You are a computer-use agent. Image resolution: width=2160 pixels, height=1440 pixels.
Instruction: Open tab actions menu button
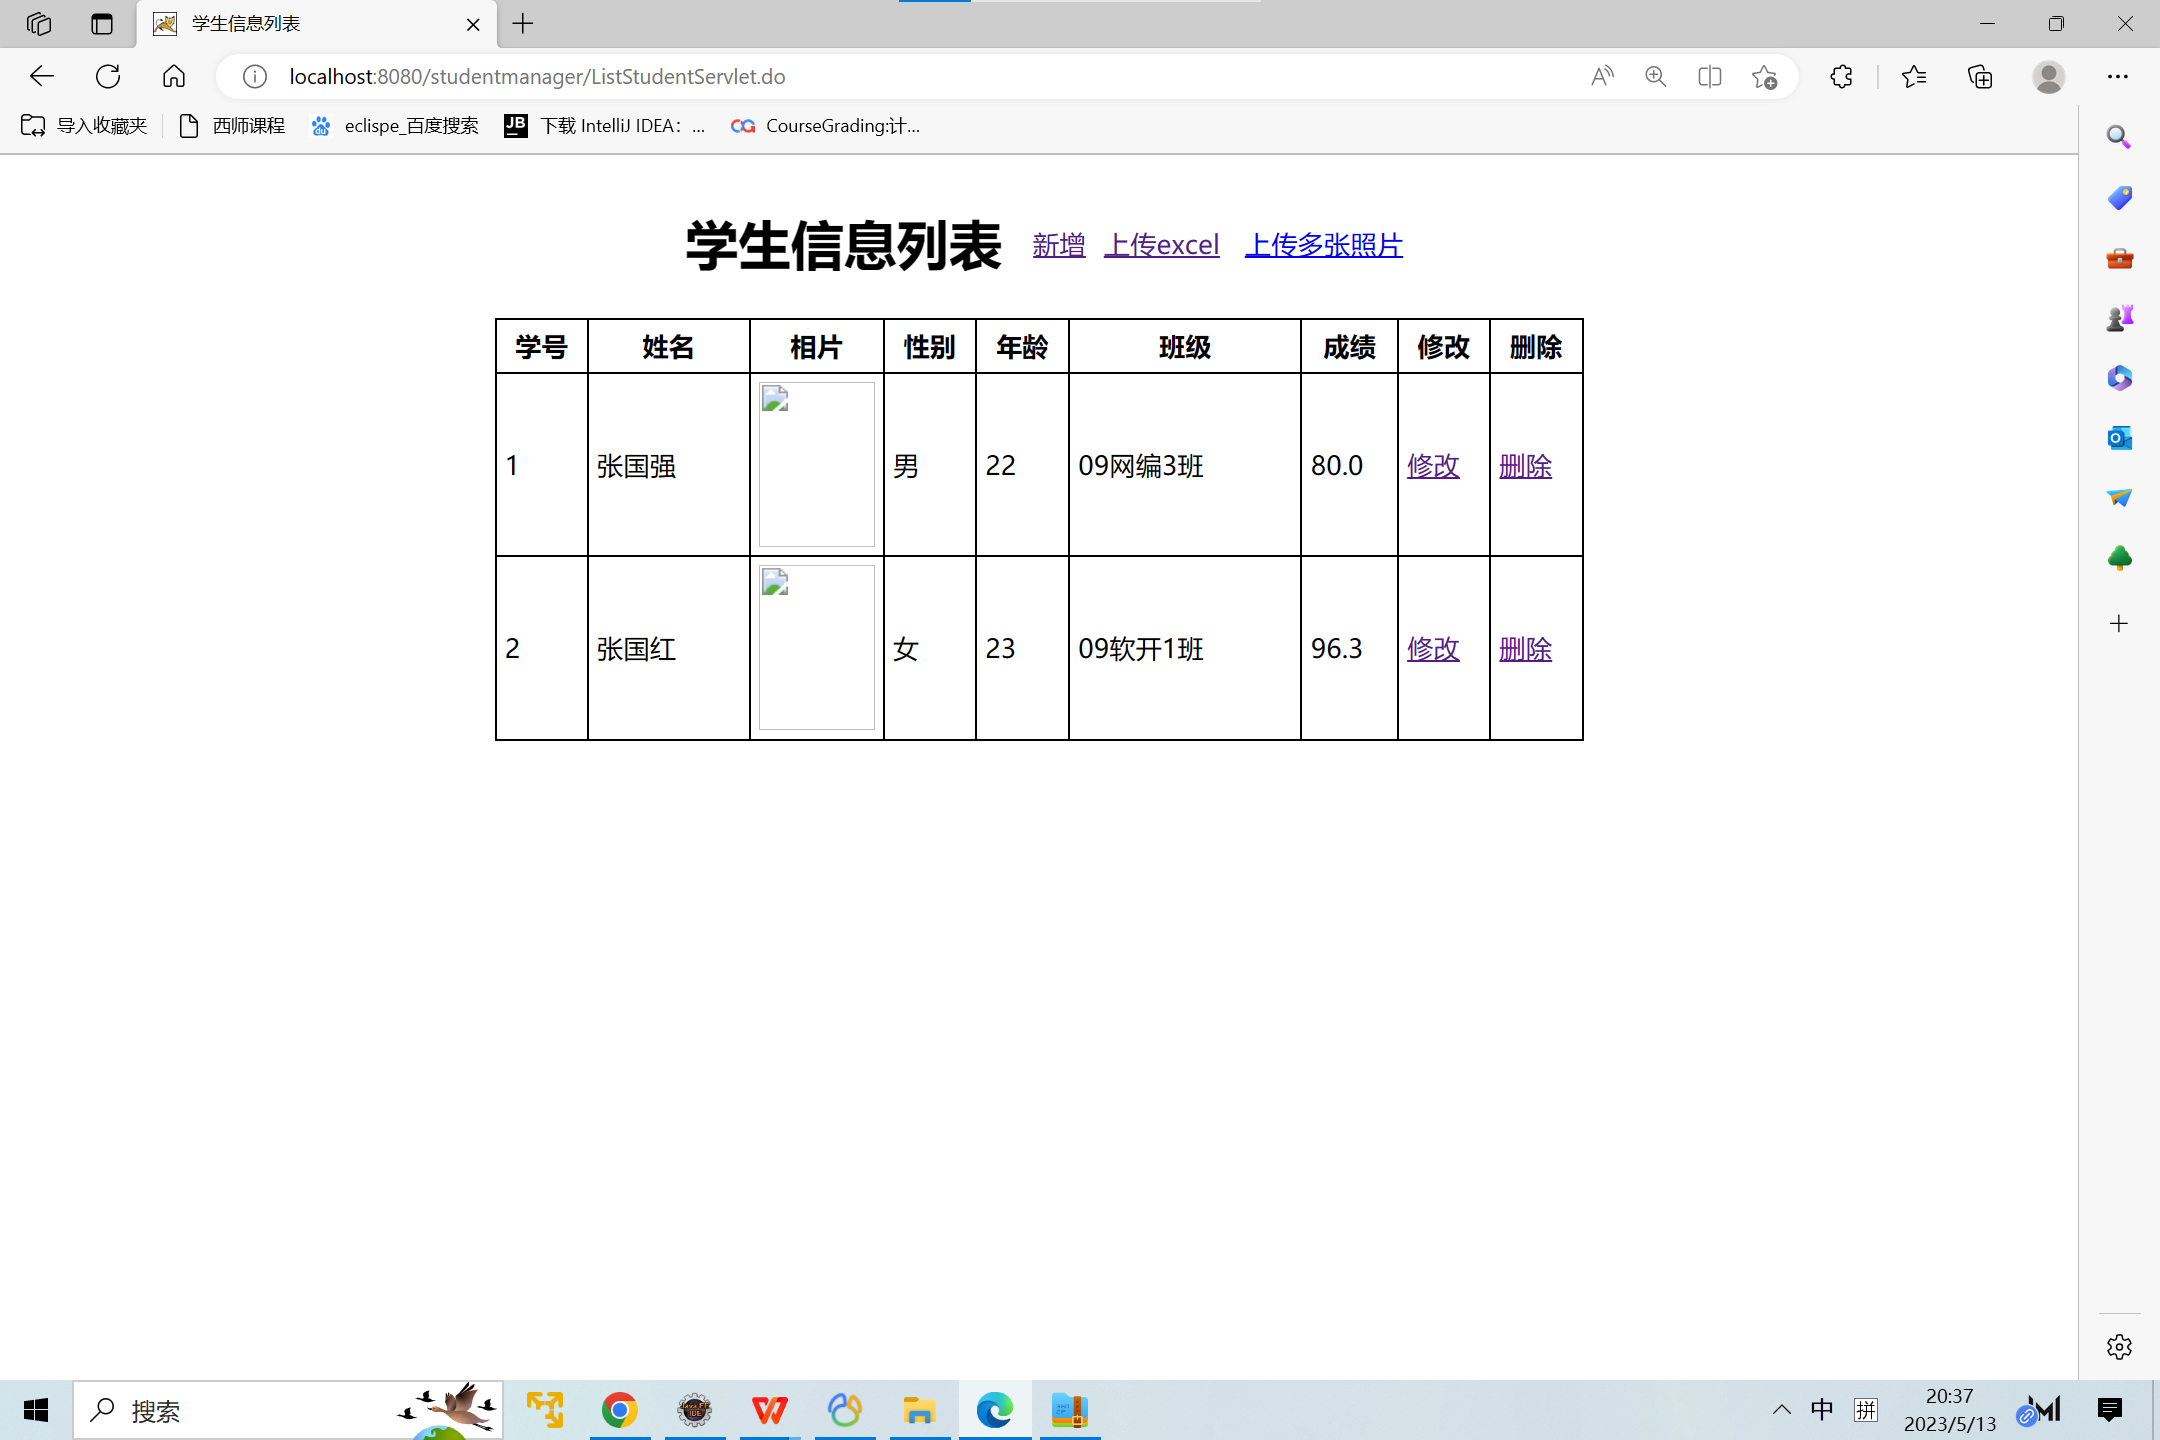[101, 24]
